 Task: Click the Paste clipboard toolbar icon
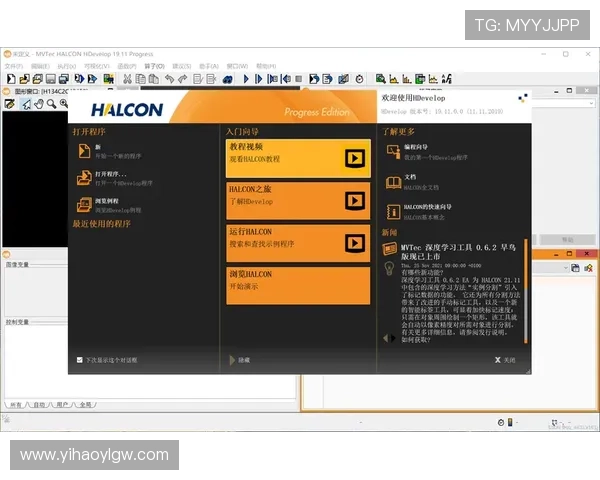click(154, 79)
